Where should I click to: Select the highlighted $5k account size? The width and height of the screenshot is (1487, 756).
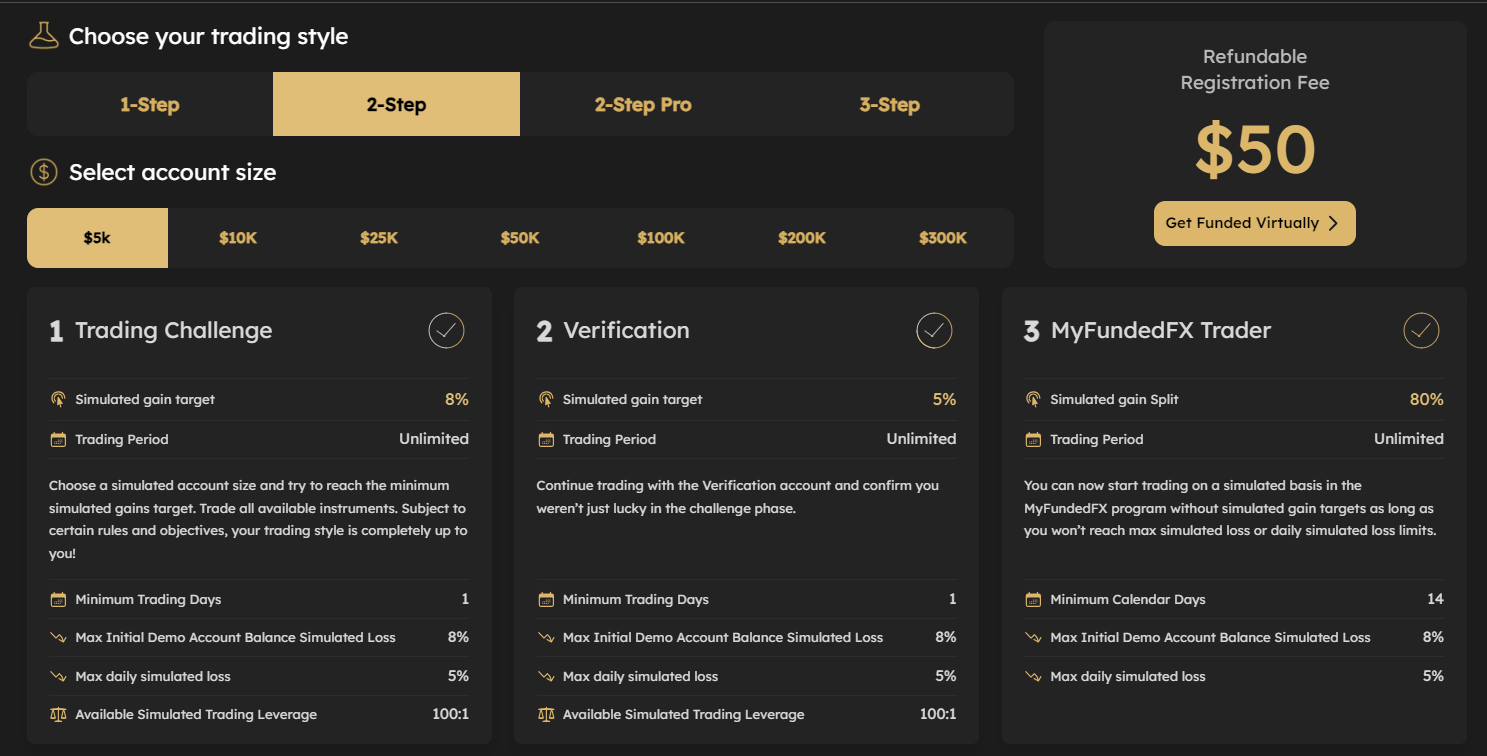pos(97,238)
